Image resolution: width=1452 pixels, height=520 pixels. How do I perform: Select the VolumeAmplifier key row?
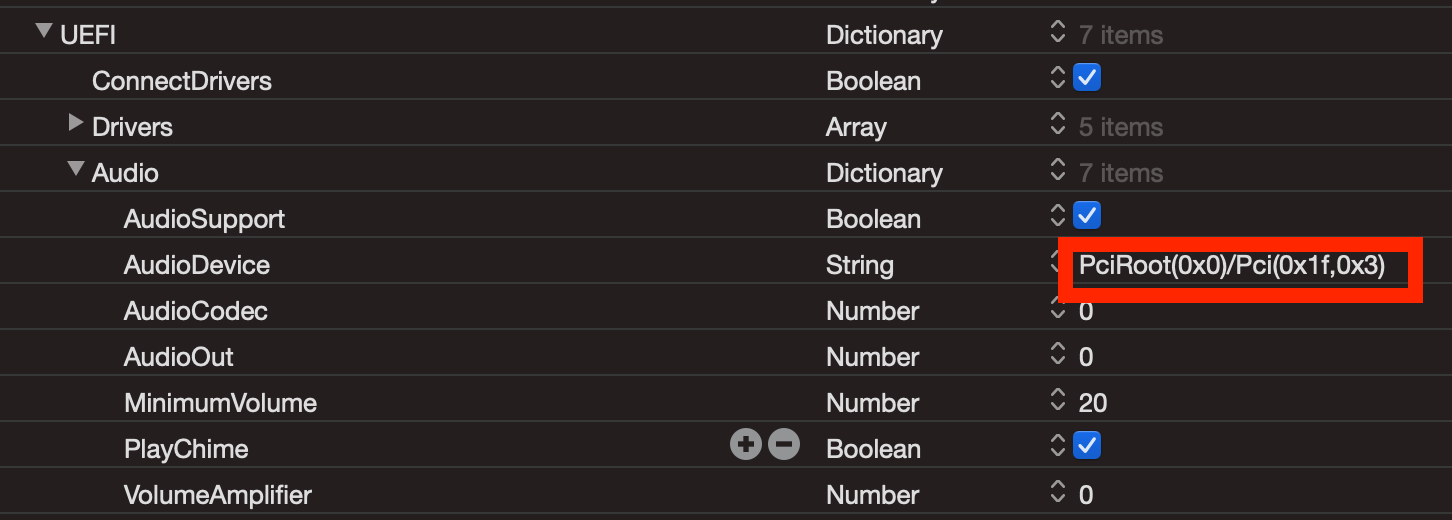(x=217, y=495)
